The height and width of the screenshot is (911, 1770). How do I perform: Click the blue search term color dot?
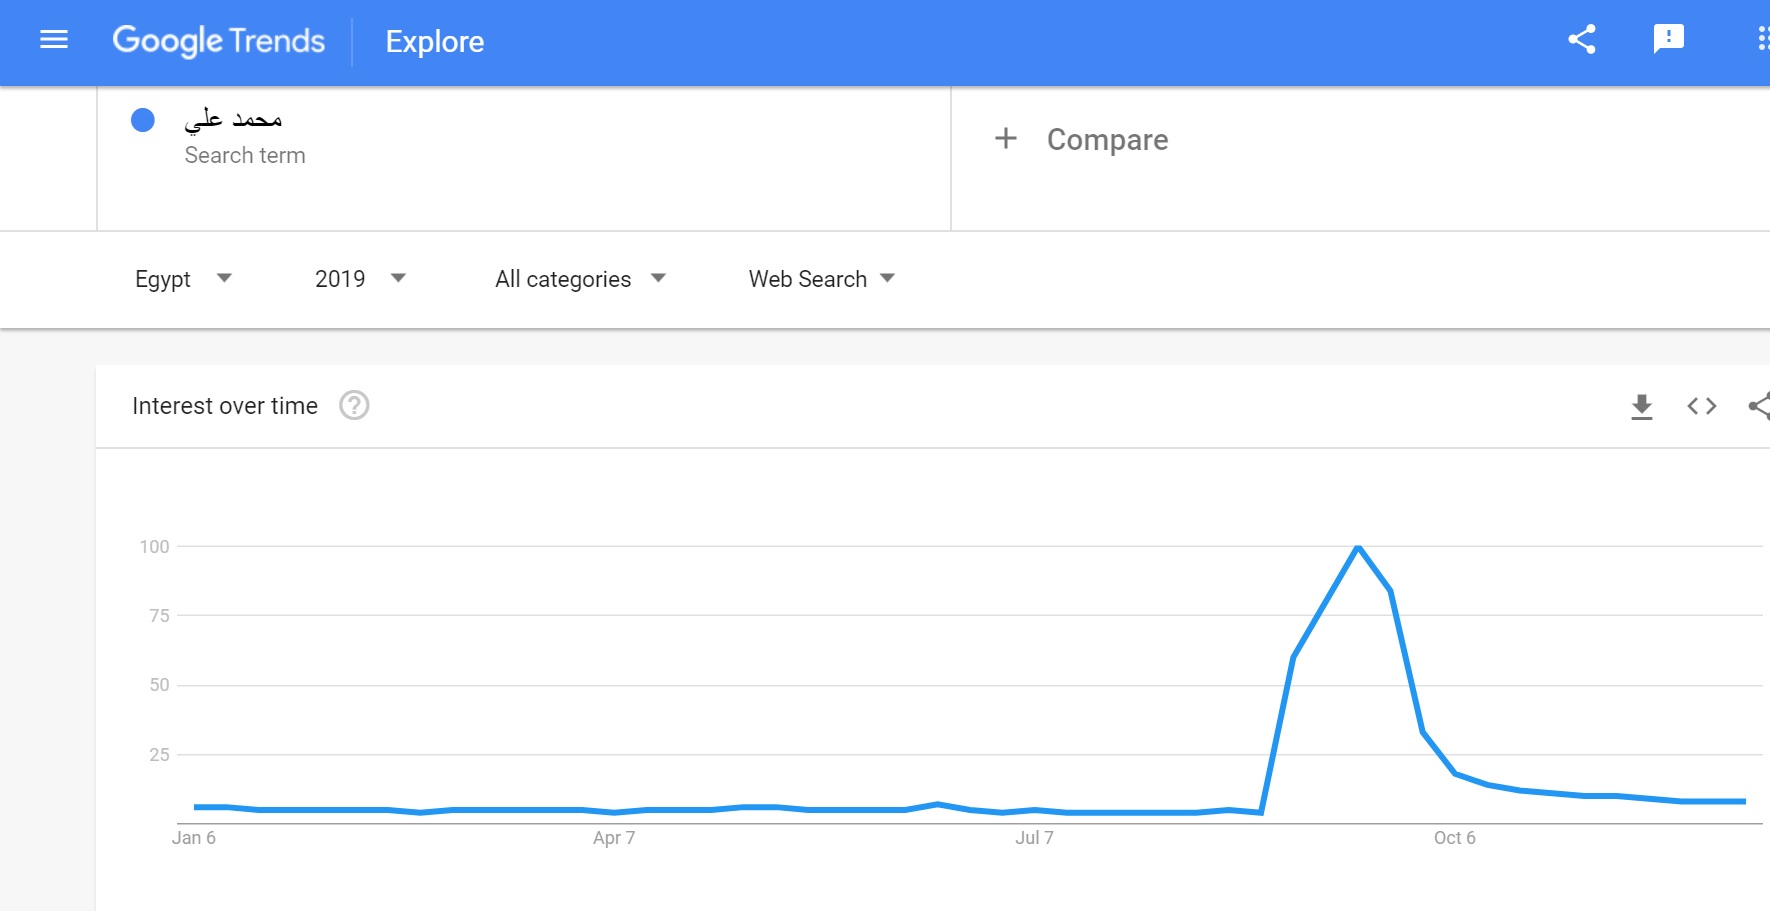tap(143, 120)
